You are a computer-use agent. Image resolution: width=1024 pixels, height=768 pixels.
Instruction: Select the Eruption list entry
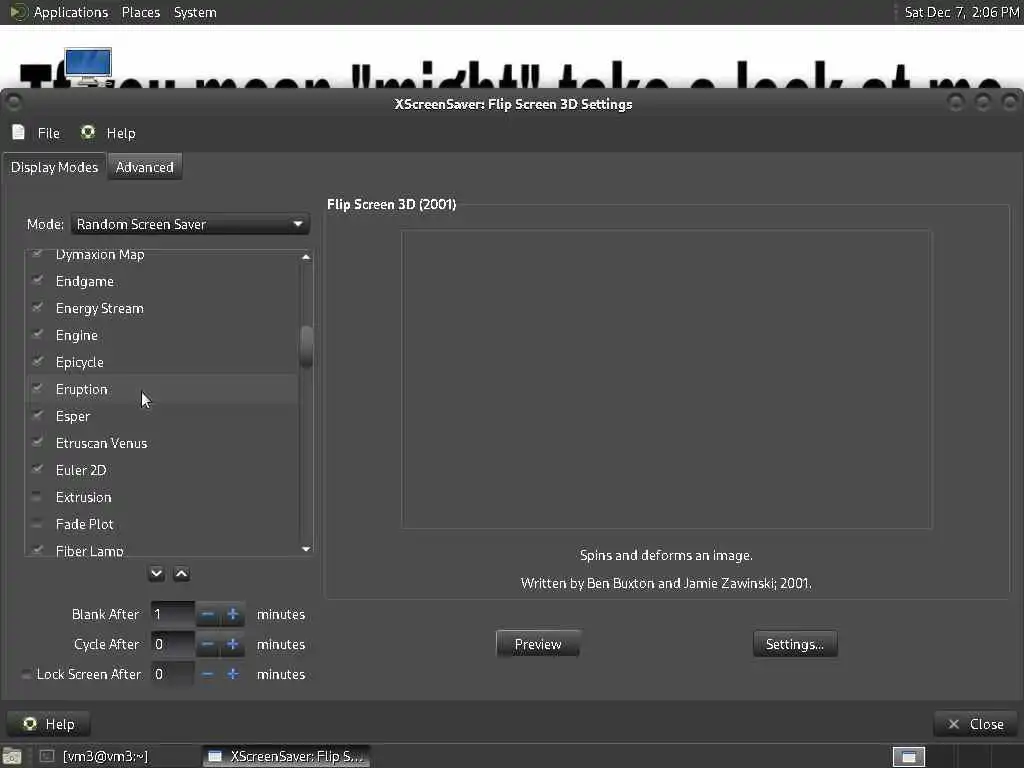[x=163, y=389]
